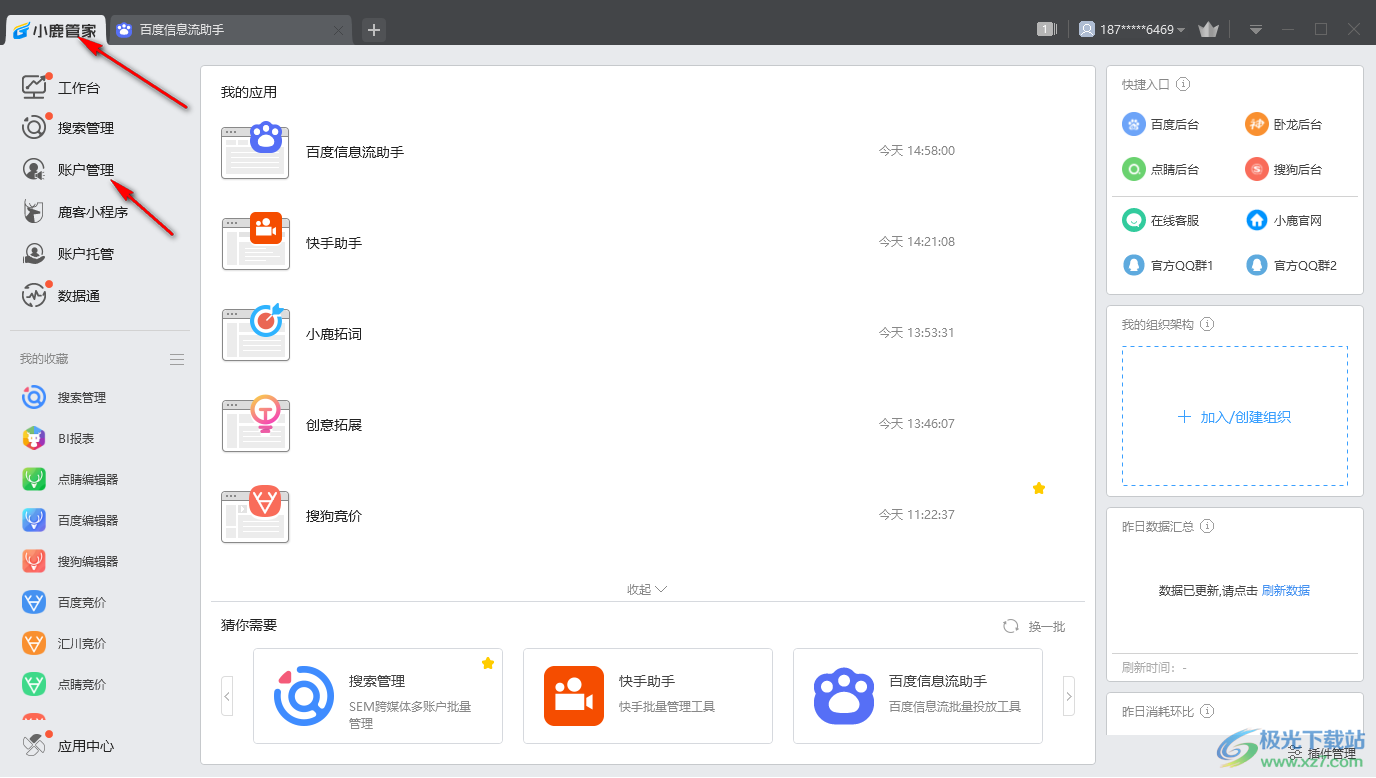This screenshot has width=1376, height=778.
Task: Visit 小鹿官网 official website
Action: [1285, 220]
